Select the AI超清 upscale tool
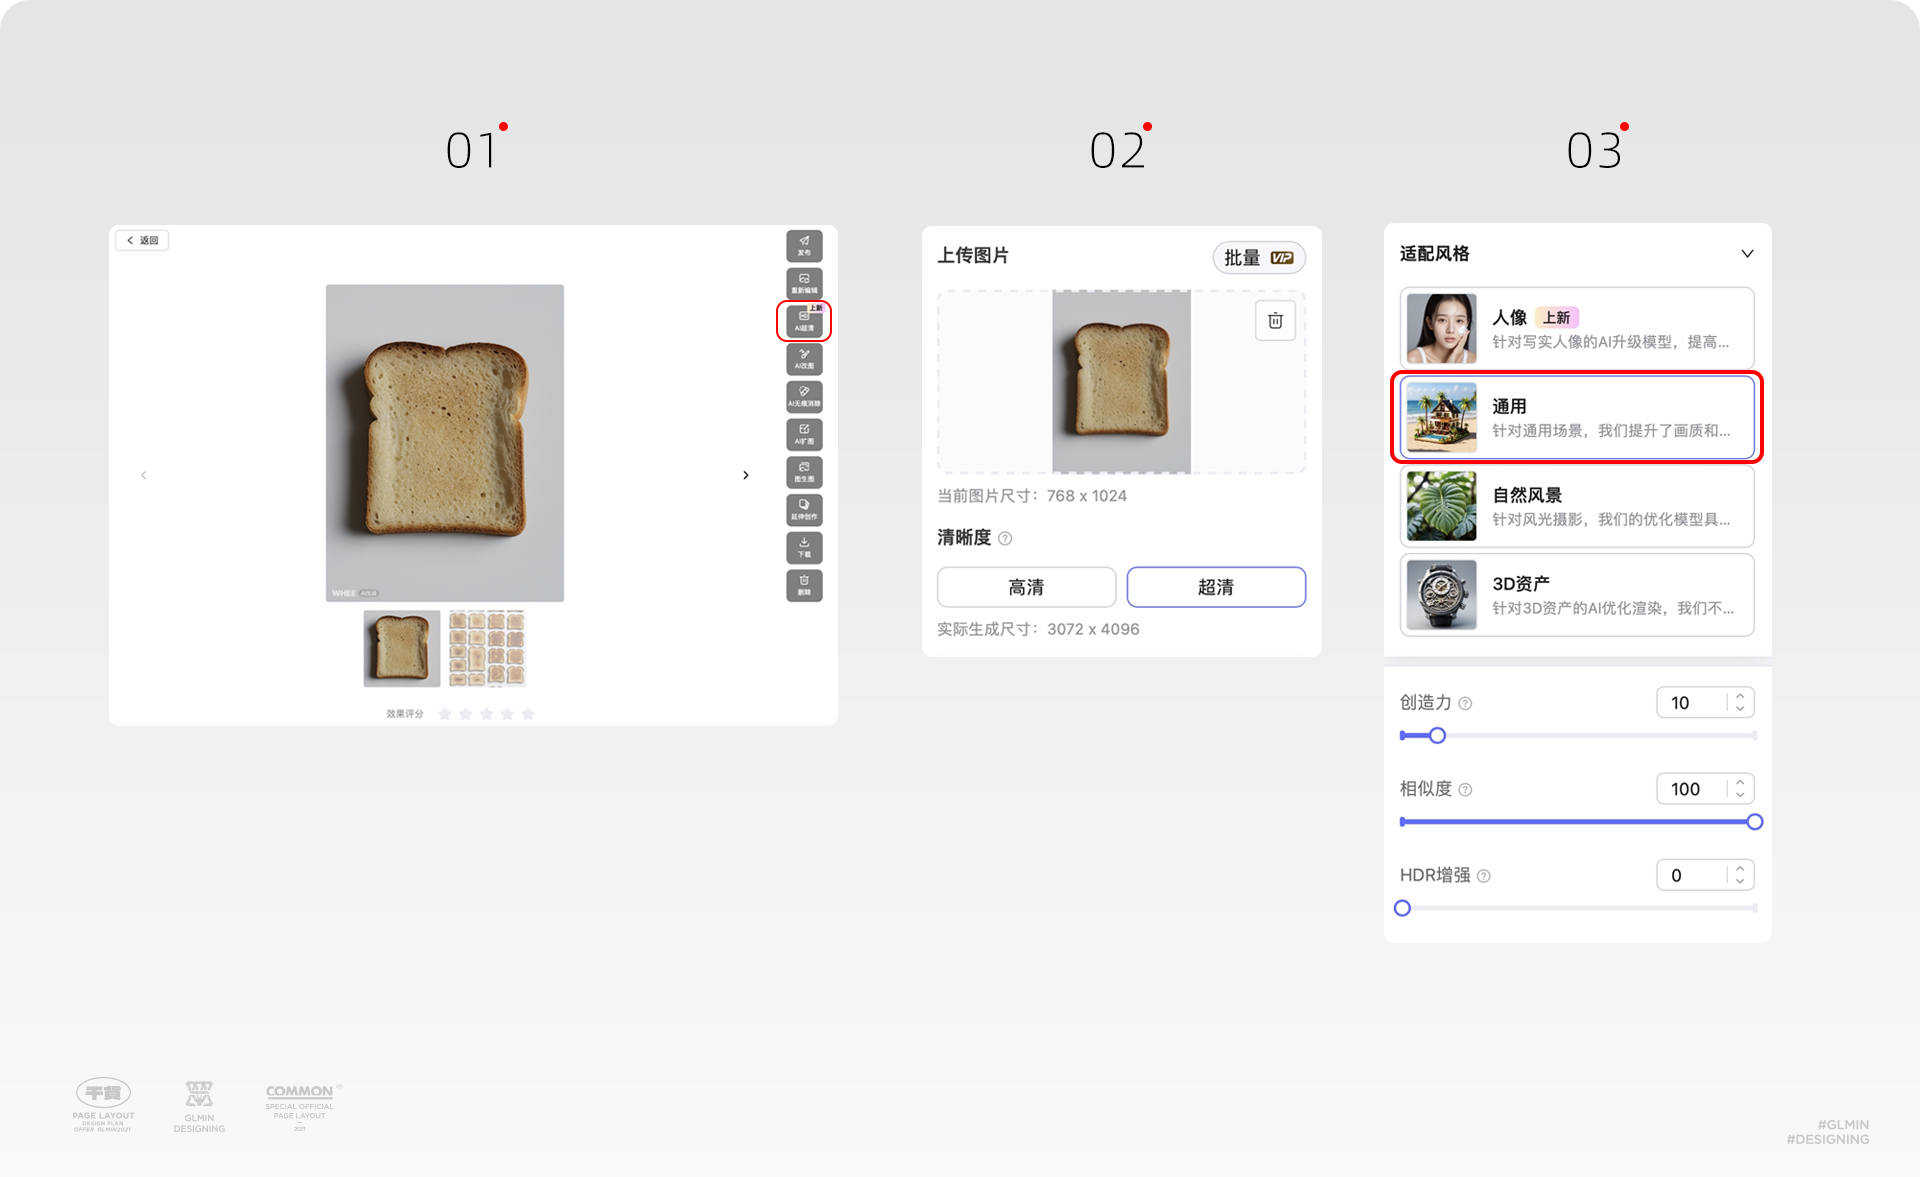The height and width of the screenshot is (1177, 1920). tap(804, 321)
